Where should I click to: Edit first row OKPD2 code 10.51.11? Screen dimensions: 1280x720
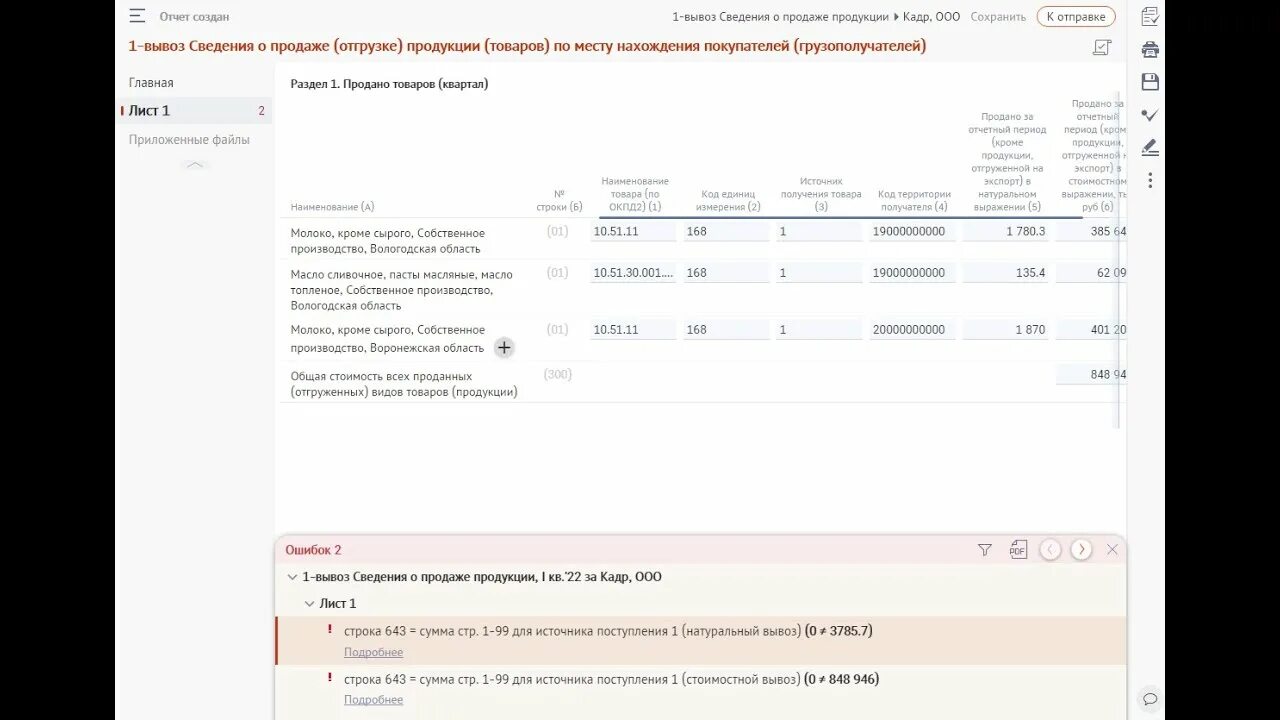pos(633,231)
